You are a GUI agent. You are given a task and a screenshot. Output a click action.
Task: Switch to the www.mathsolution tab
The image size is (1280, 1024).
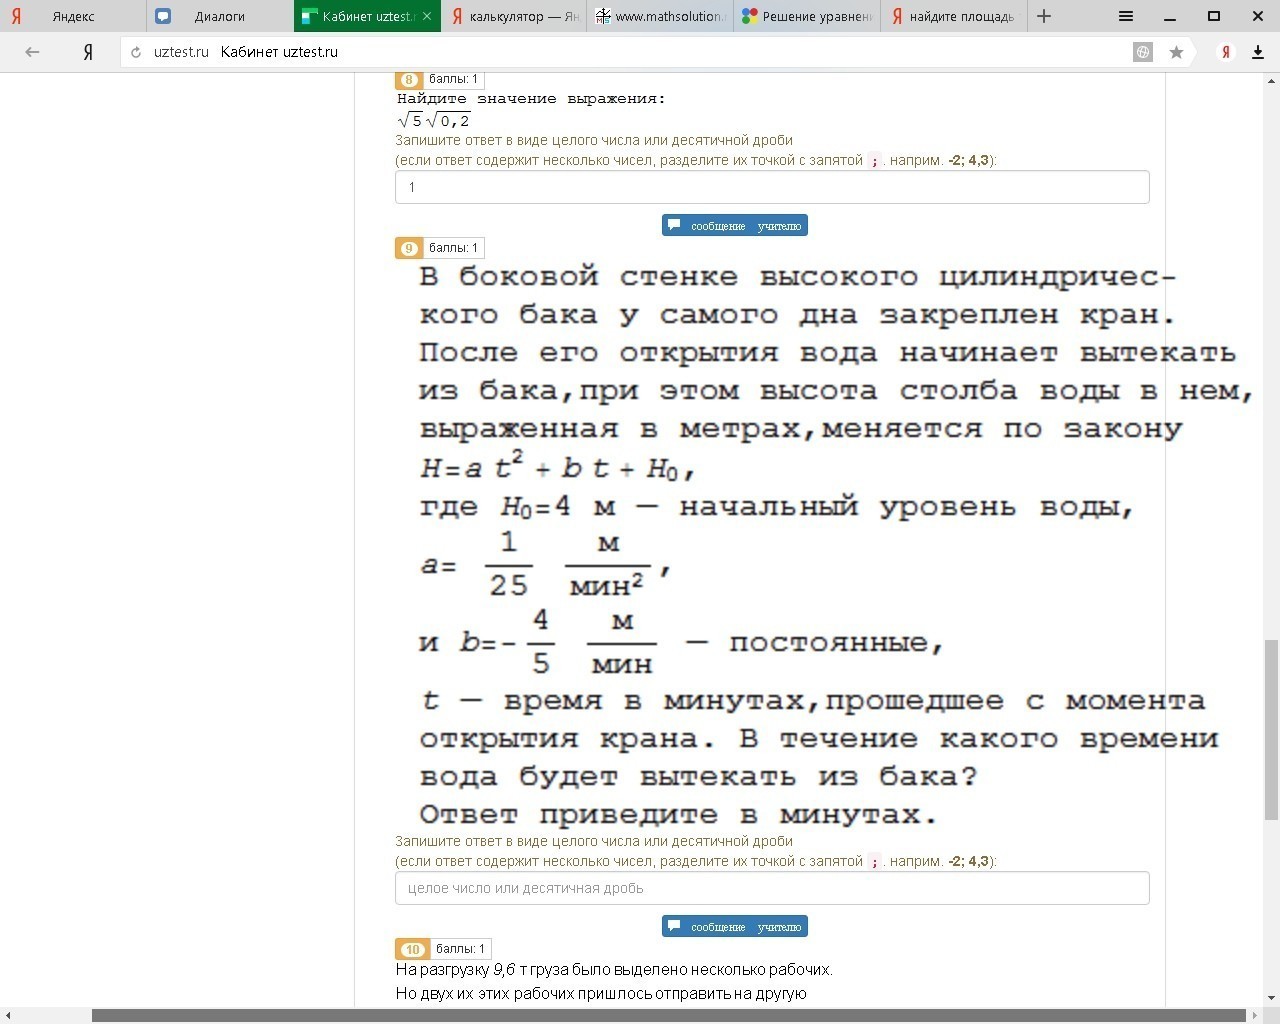click(661, 16)
